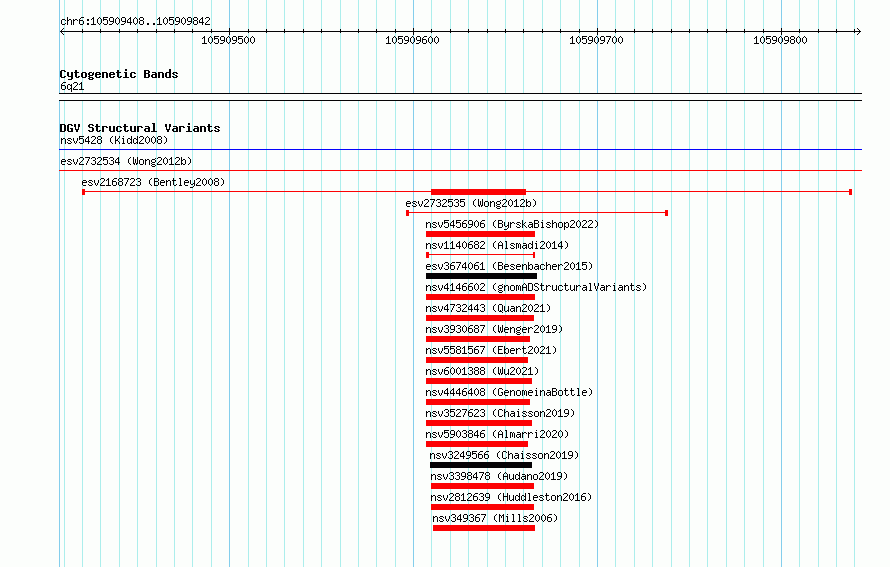The image size is (890, 567).
Task: Select the blue nsv5428 variant line
Action: (x=460, y=150)
